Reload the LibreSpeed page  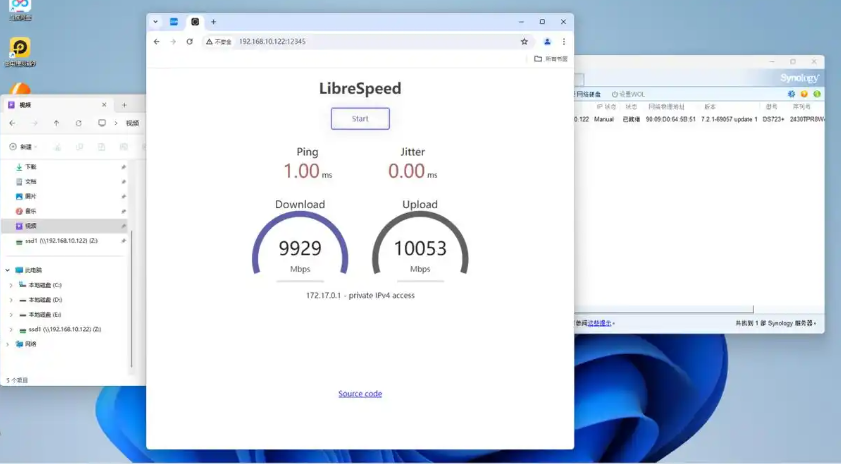pos(189,41)
